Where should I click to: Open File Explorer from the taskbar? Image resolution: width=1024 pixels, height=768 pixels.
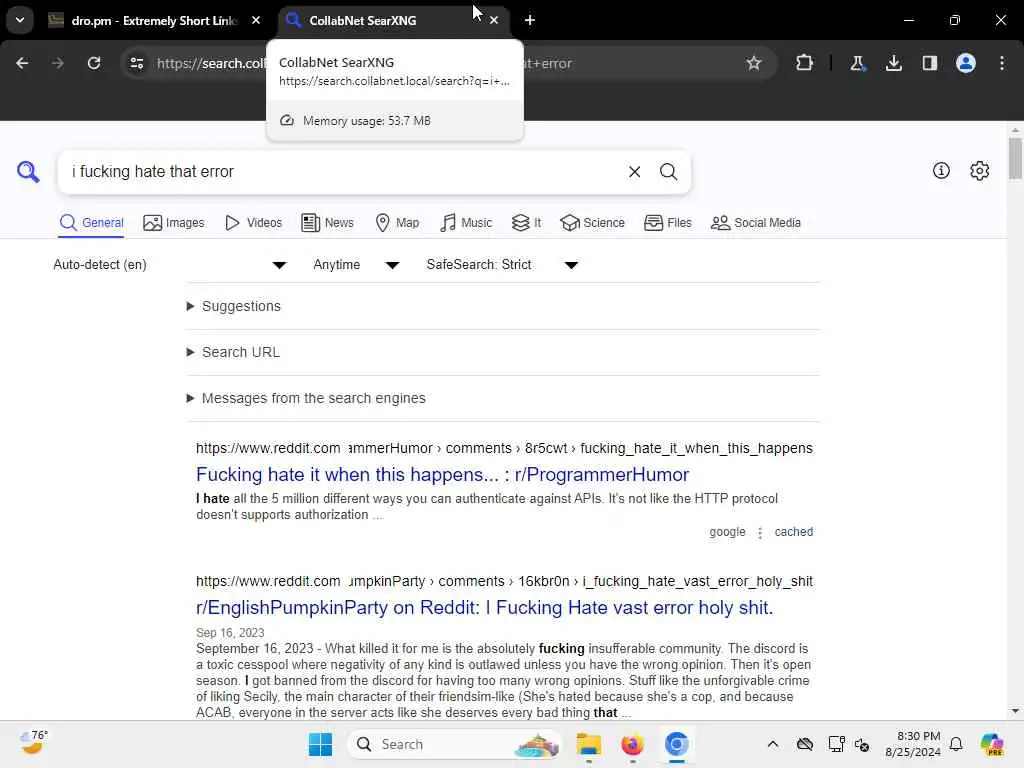tap(588, 744)
